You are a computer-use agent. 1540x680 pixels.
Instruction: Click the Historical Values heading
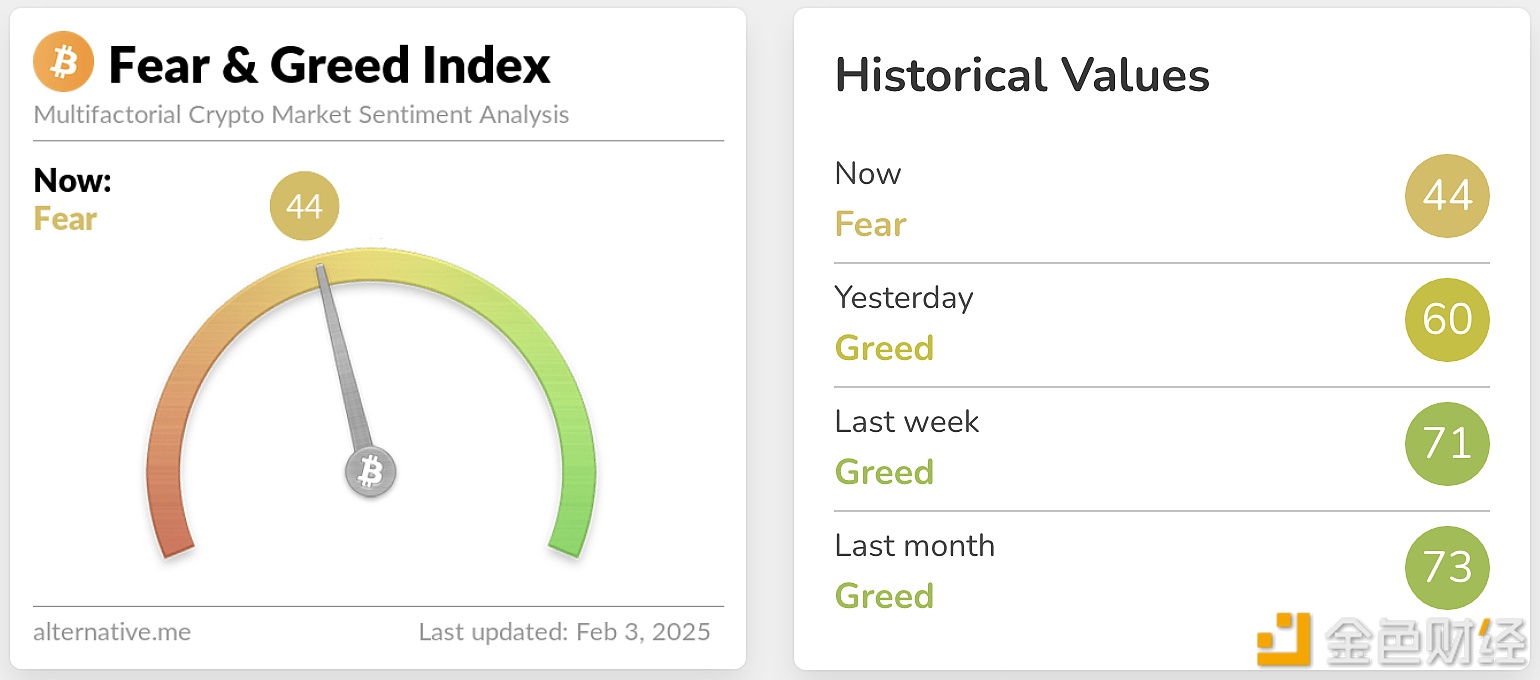pyautogui.click(x=1022, y=76)
